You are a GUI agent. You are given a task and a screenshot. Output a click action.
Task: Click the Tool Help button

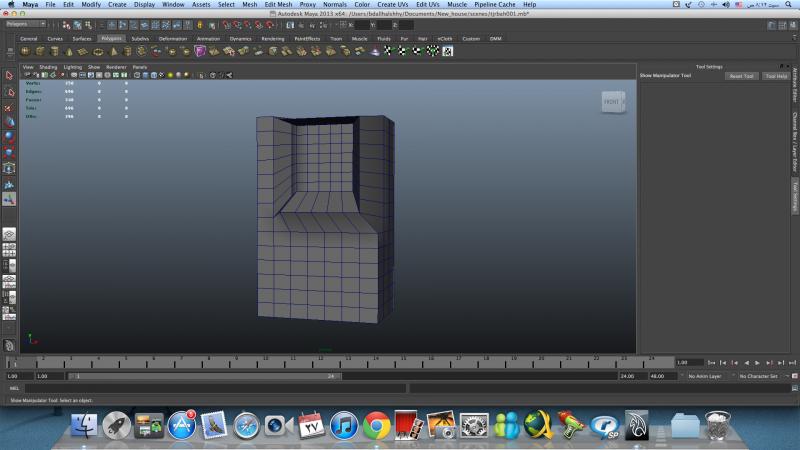pyautogui.click(x=775, y=76)
